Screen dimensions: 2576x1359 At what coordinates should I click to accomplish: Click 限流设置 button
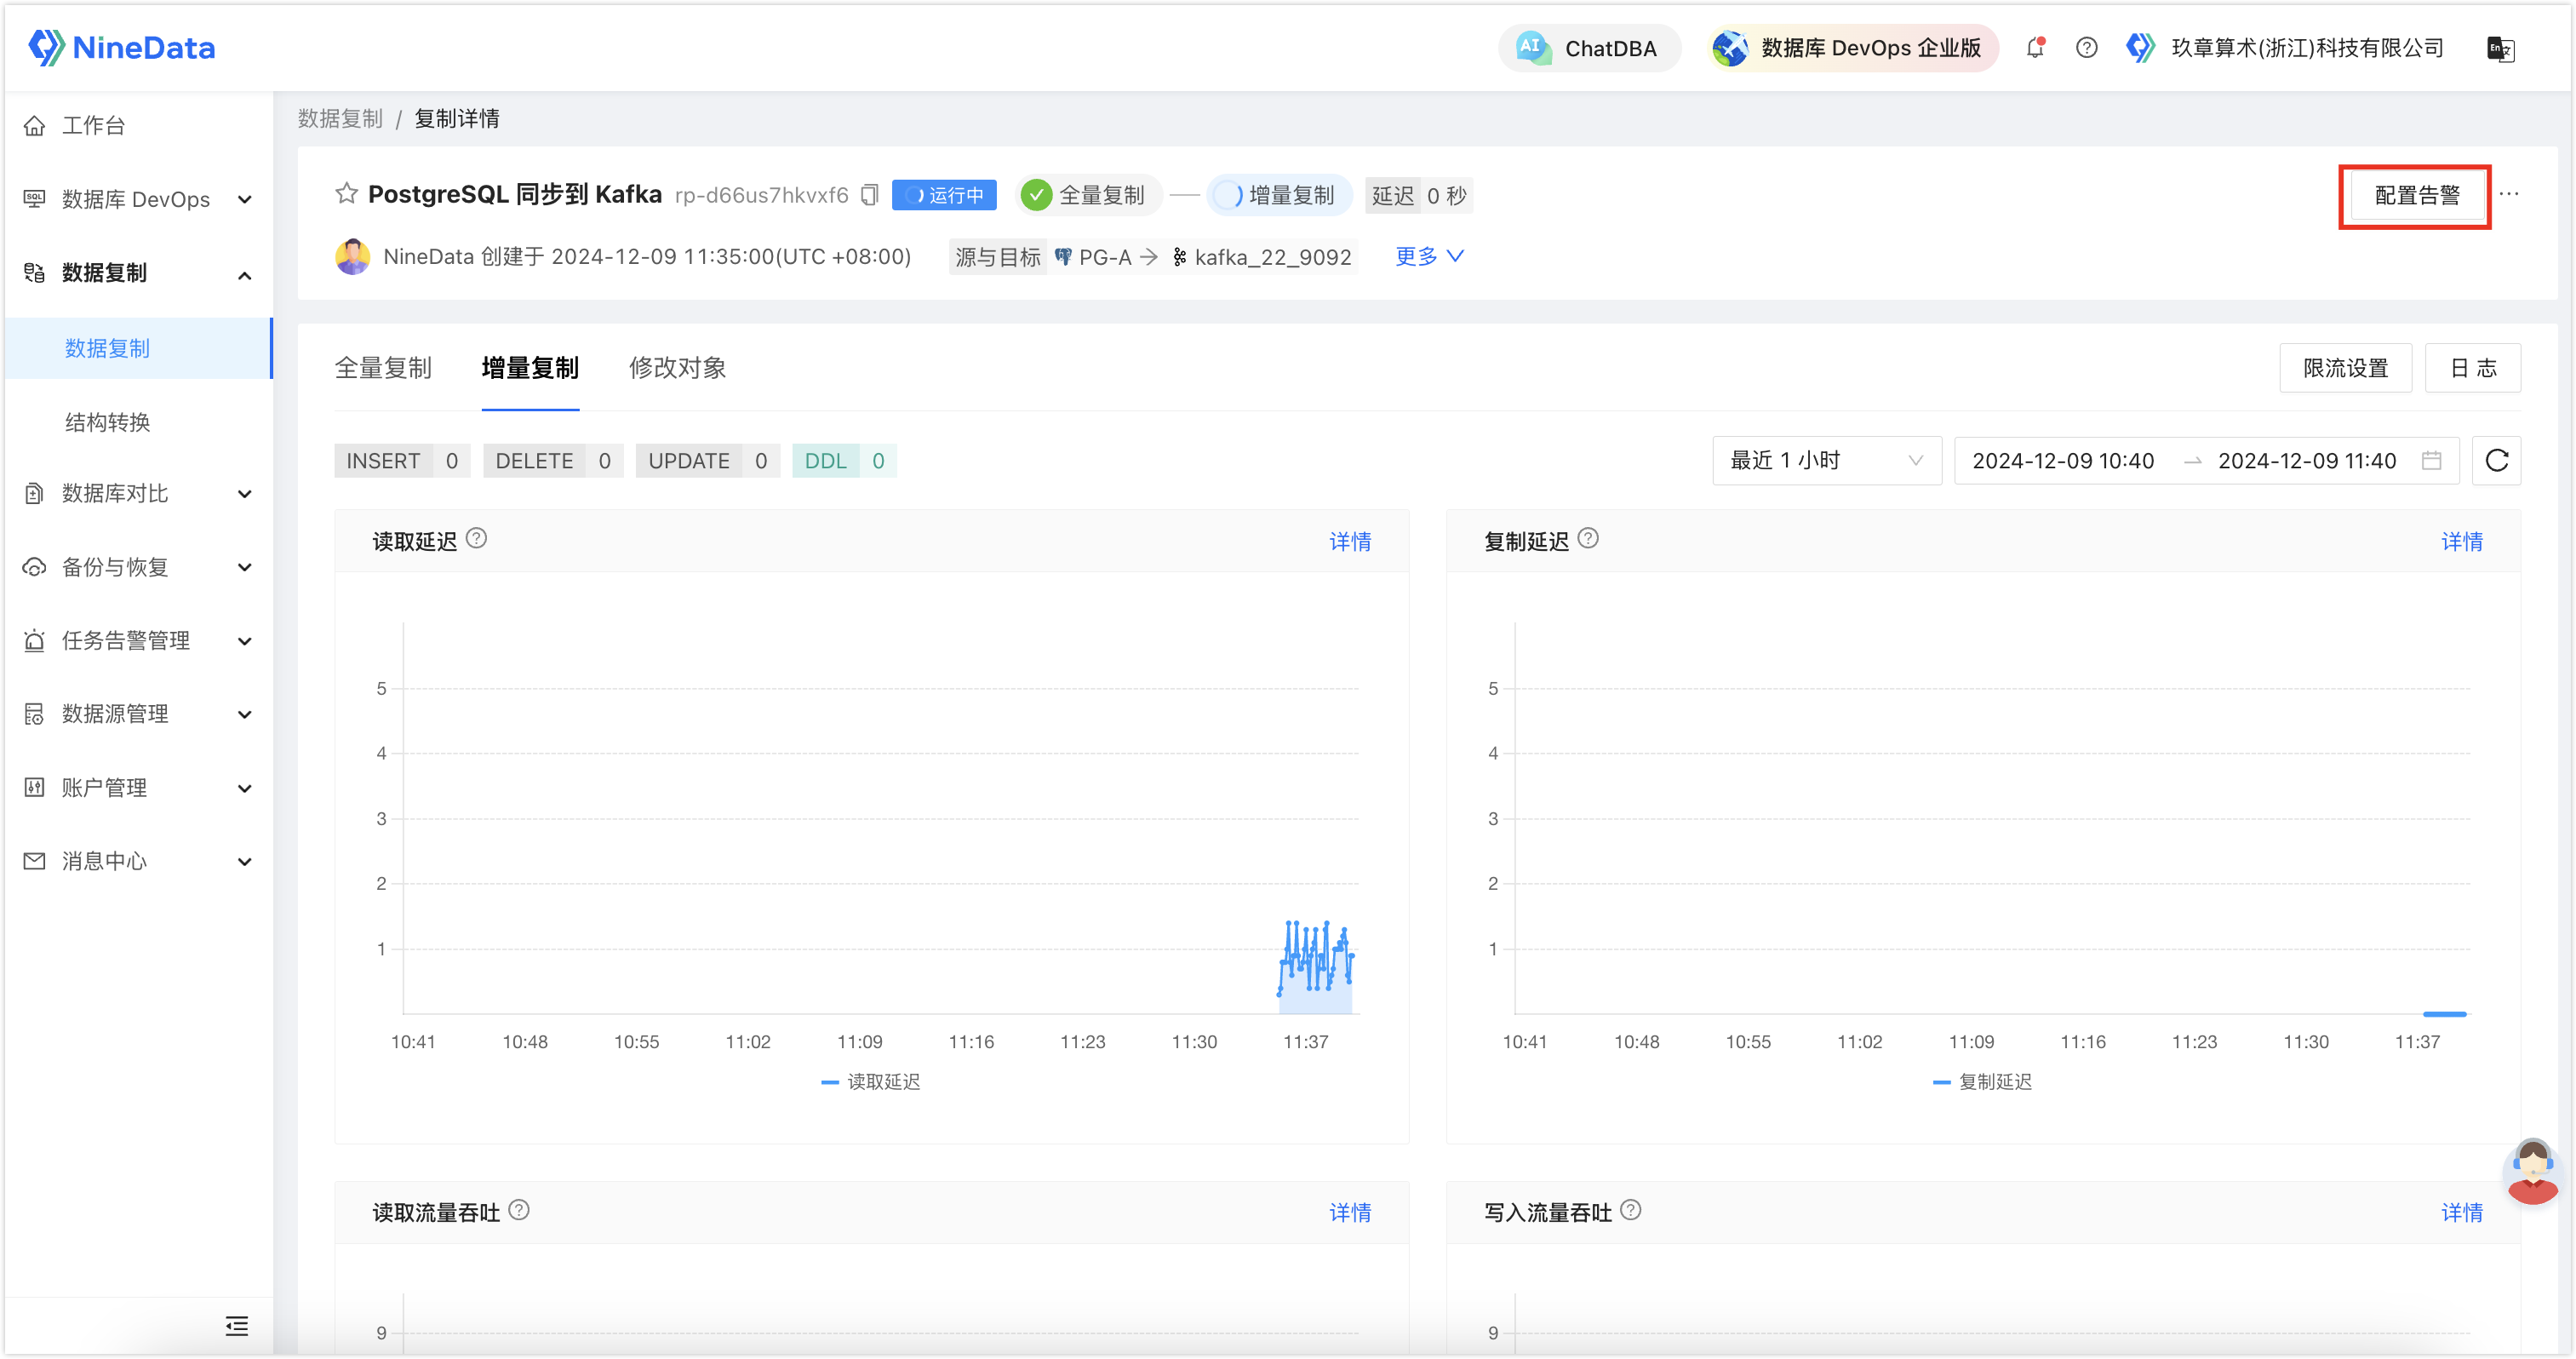(x=2345, y=368)
